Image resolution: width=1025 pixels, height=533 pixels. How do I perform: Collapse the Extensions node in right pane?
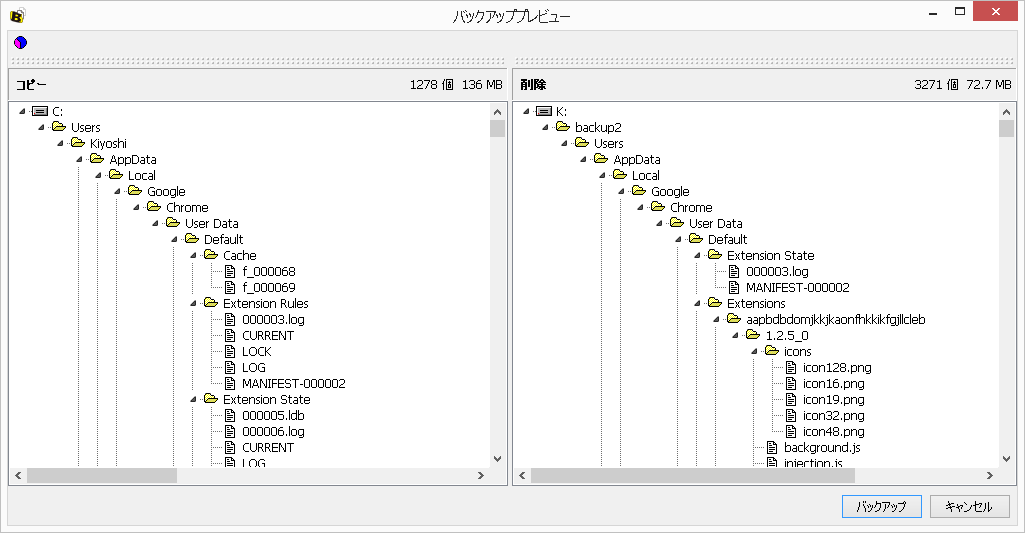(697, 303)
